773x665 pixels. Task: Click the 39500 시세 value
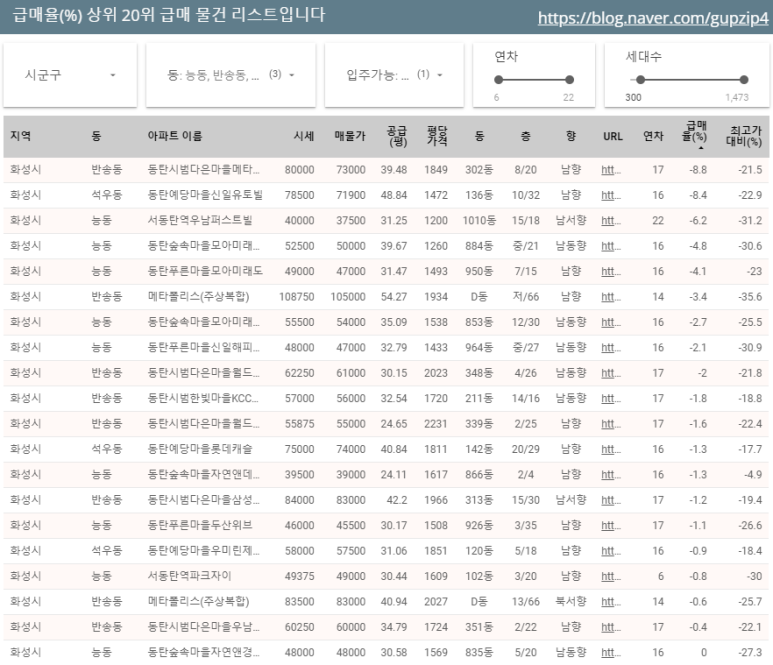pos(299,475)
